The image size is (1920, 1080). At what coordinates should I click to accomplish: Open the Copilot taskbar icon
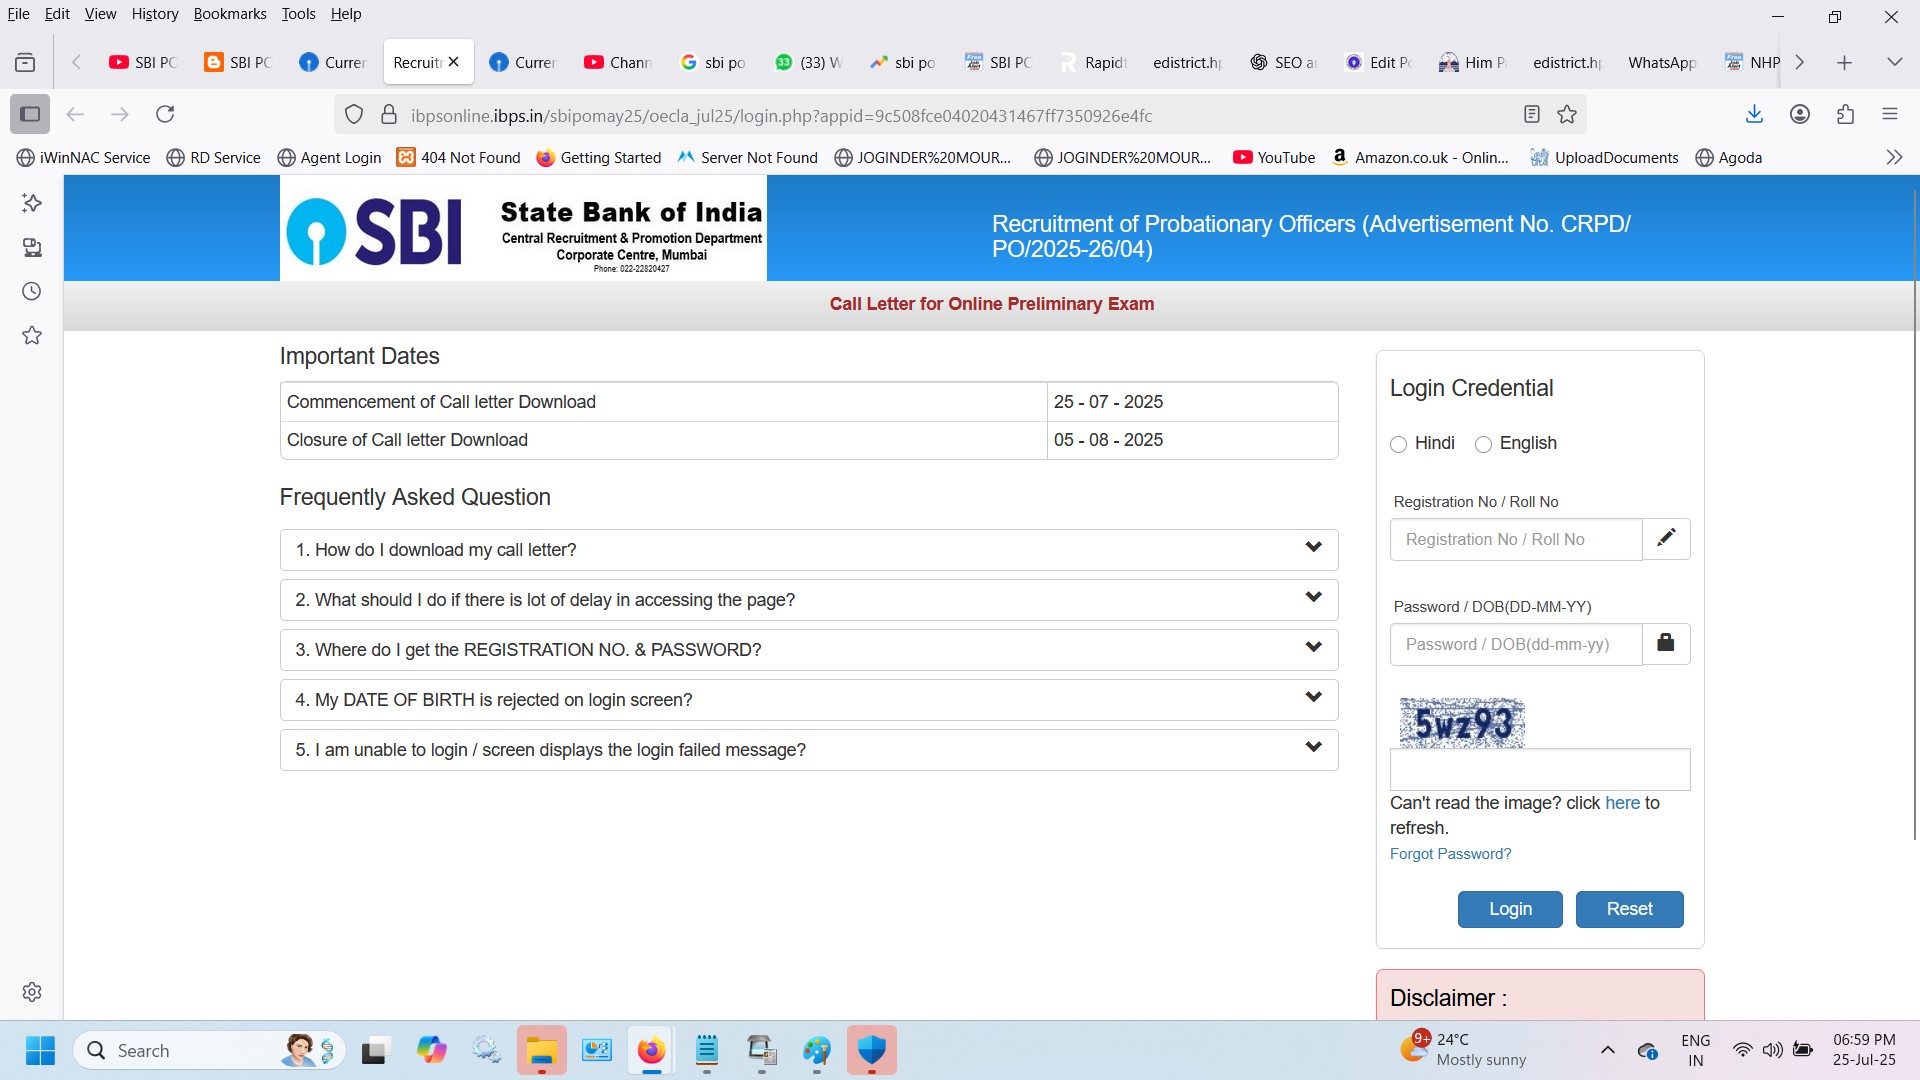(431, 1051)
